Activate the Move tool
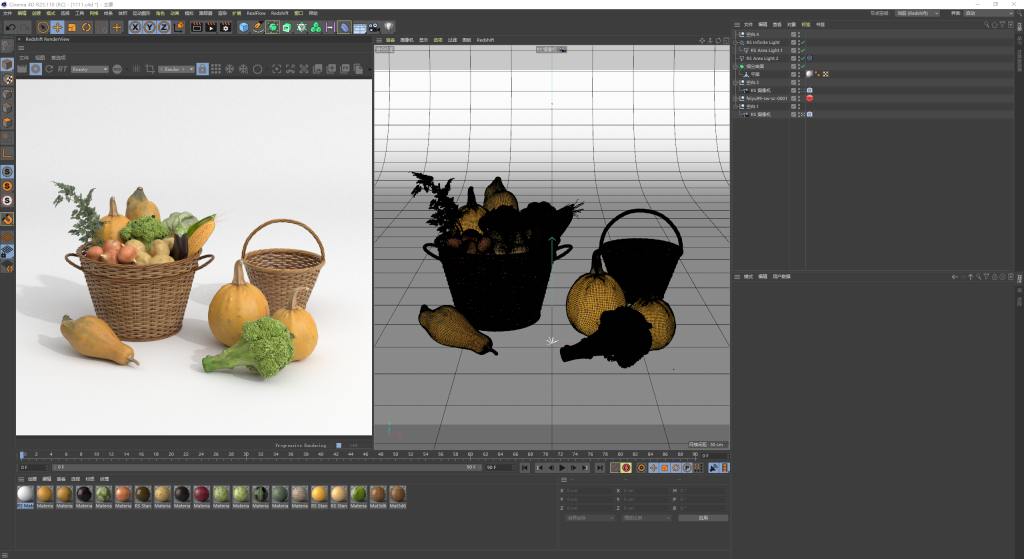The image size is (1024, 559). tap(57, 27)
